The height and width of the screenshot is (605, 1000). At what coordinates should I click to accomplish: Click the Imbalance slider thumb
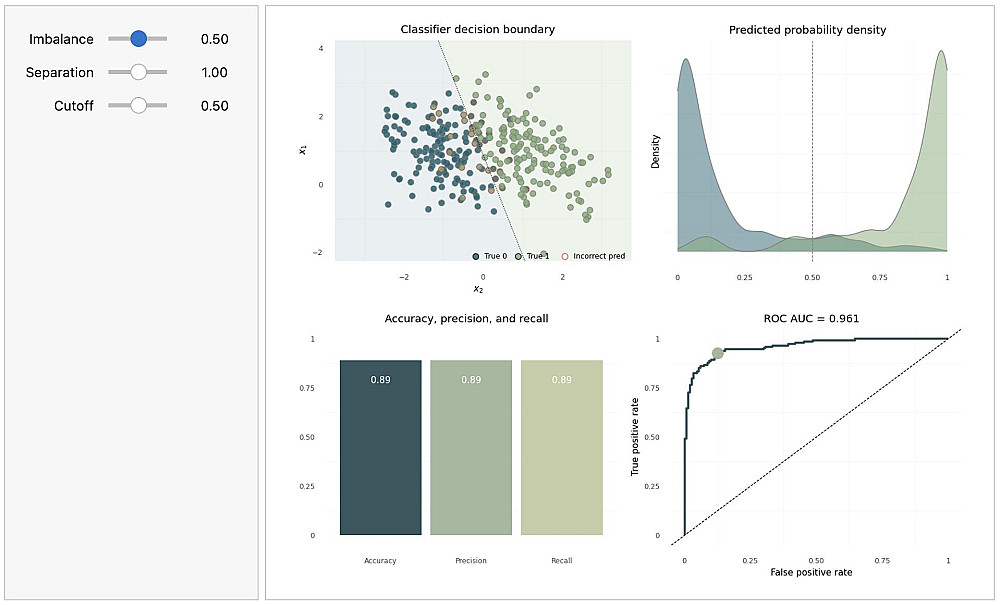138,39
